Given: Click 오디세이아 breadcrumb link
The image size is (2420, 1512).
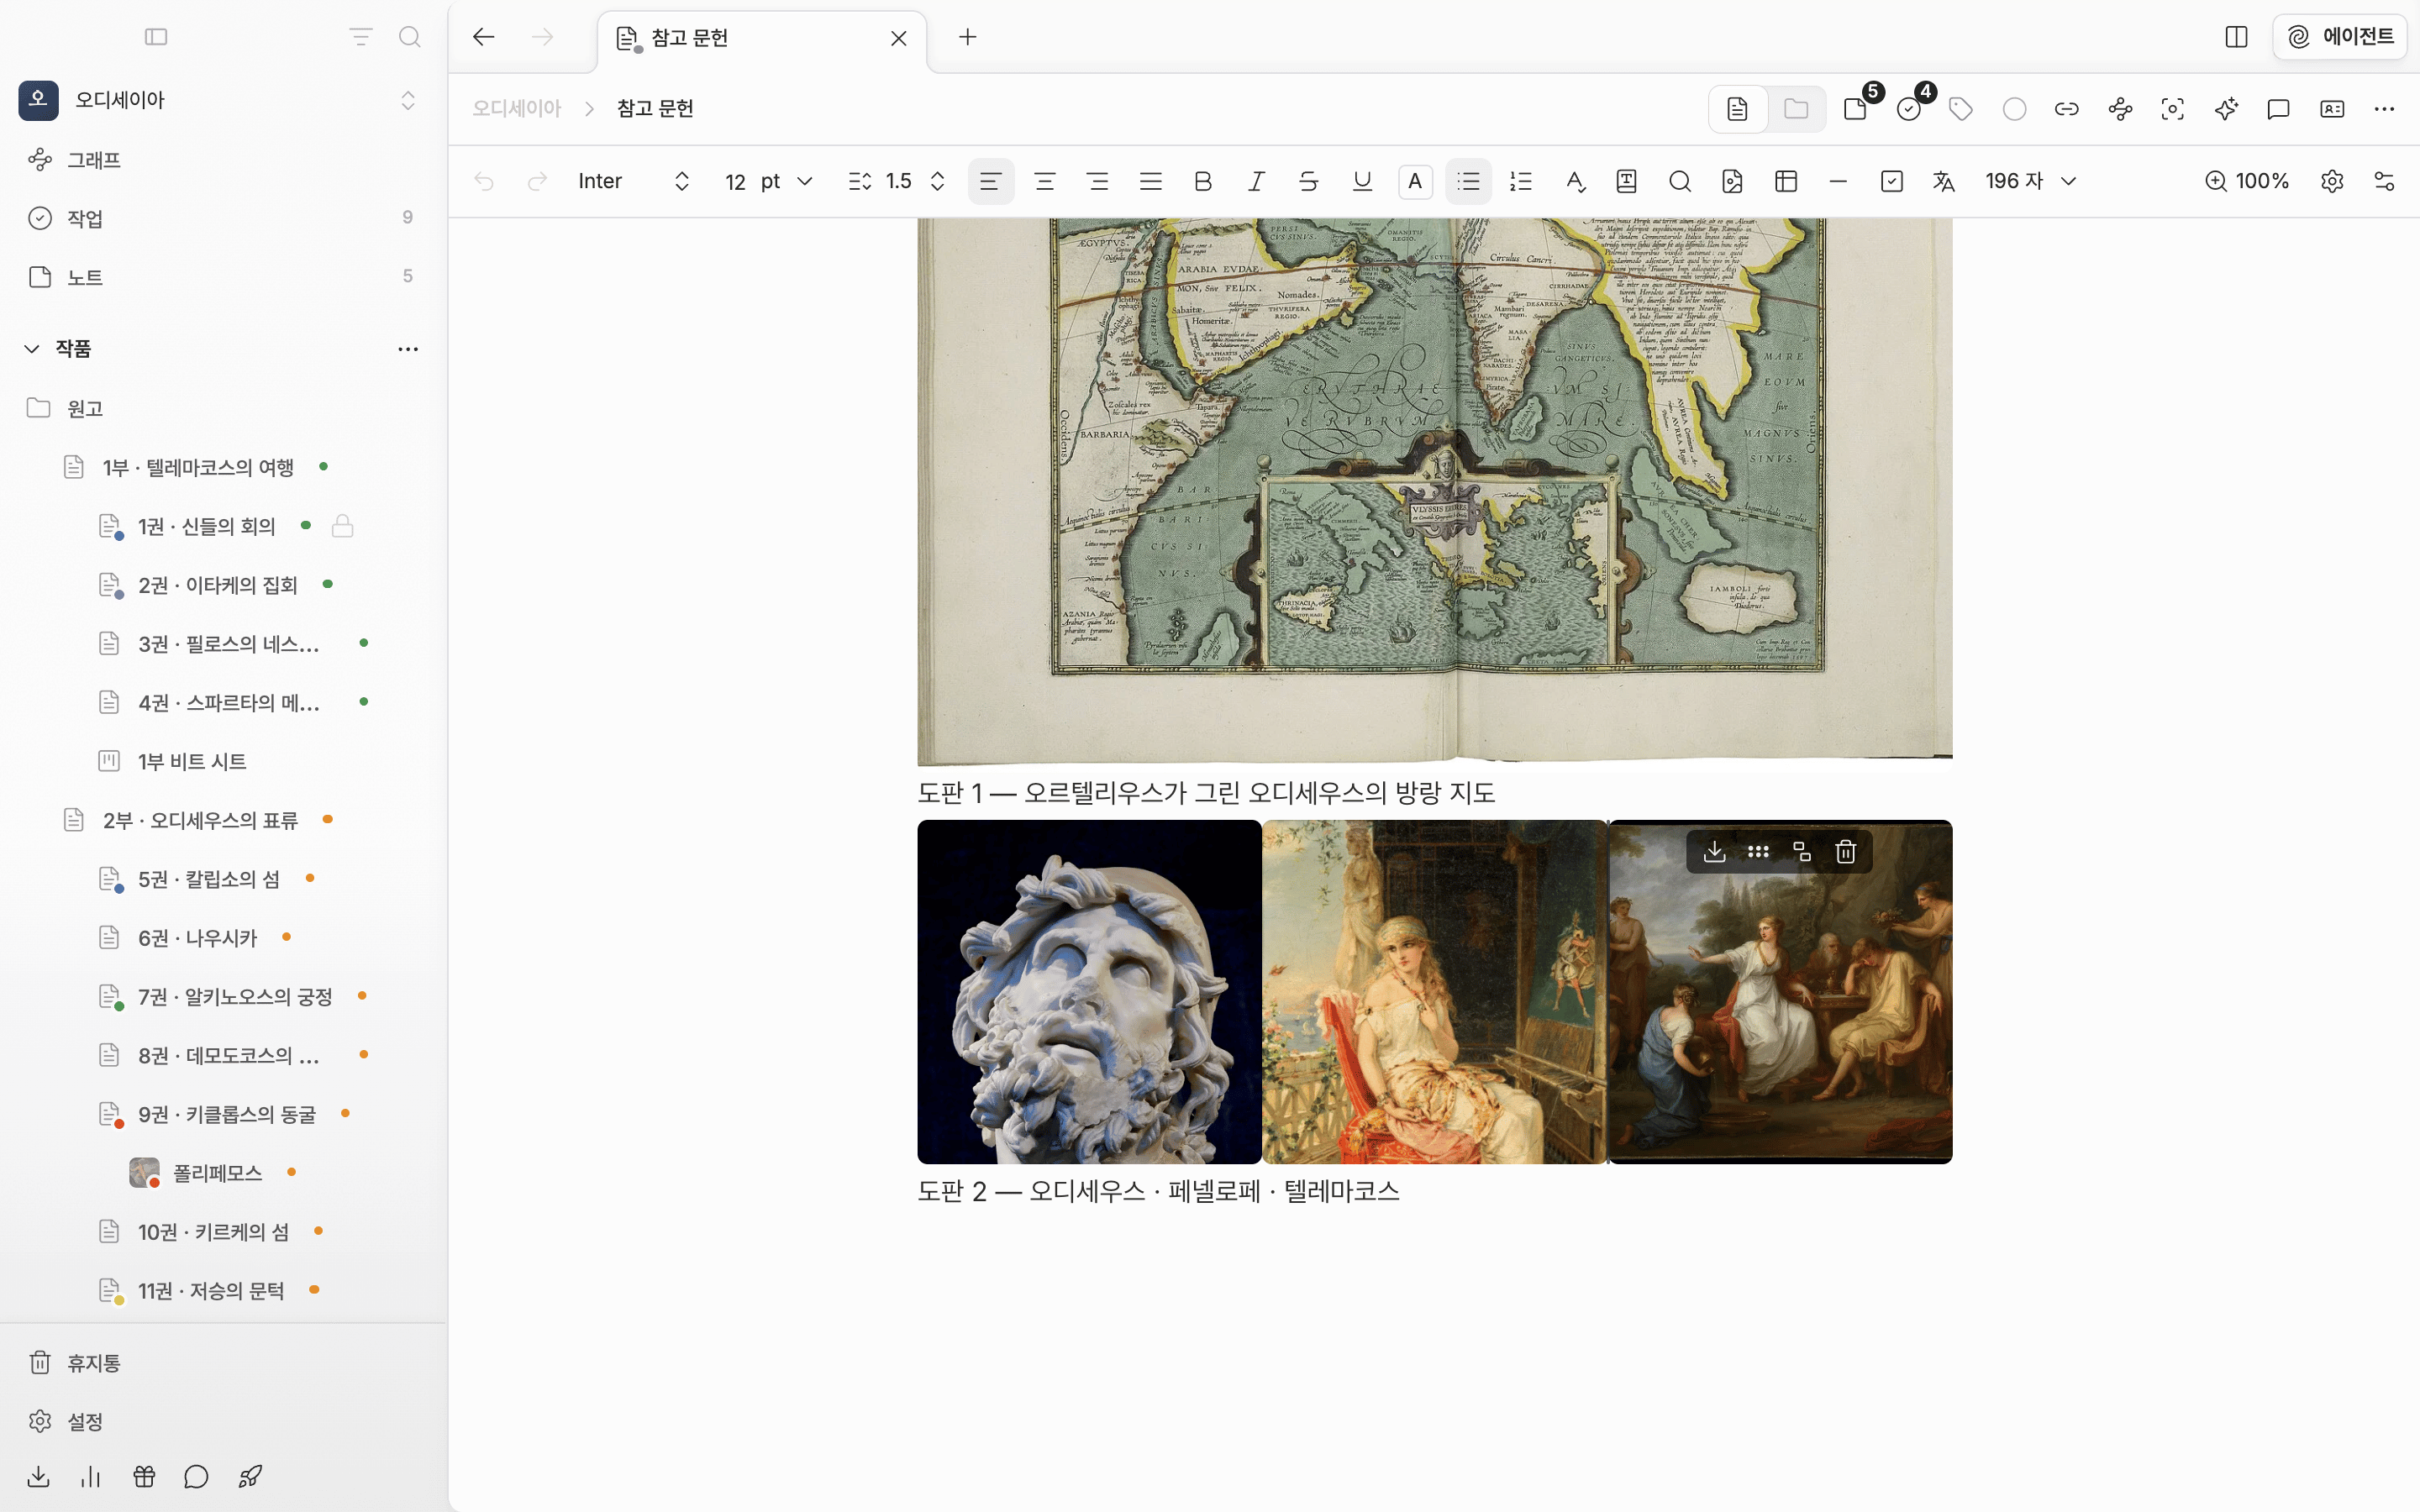Looking at the screenshot, I should pos(517,108).
